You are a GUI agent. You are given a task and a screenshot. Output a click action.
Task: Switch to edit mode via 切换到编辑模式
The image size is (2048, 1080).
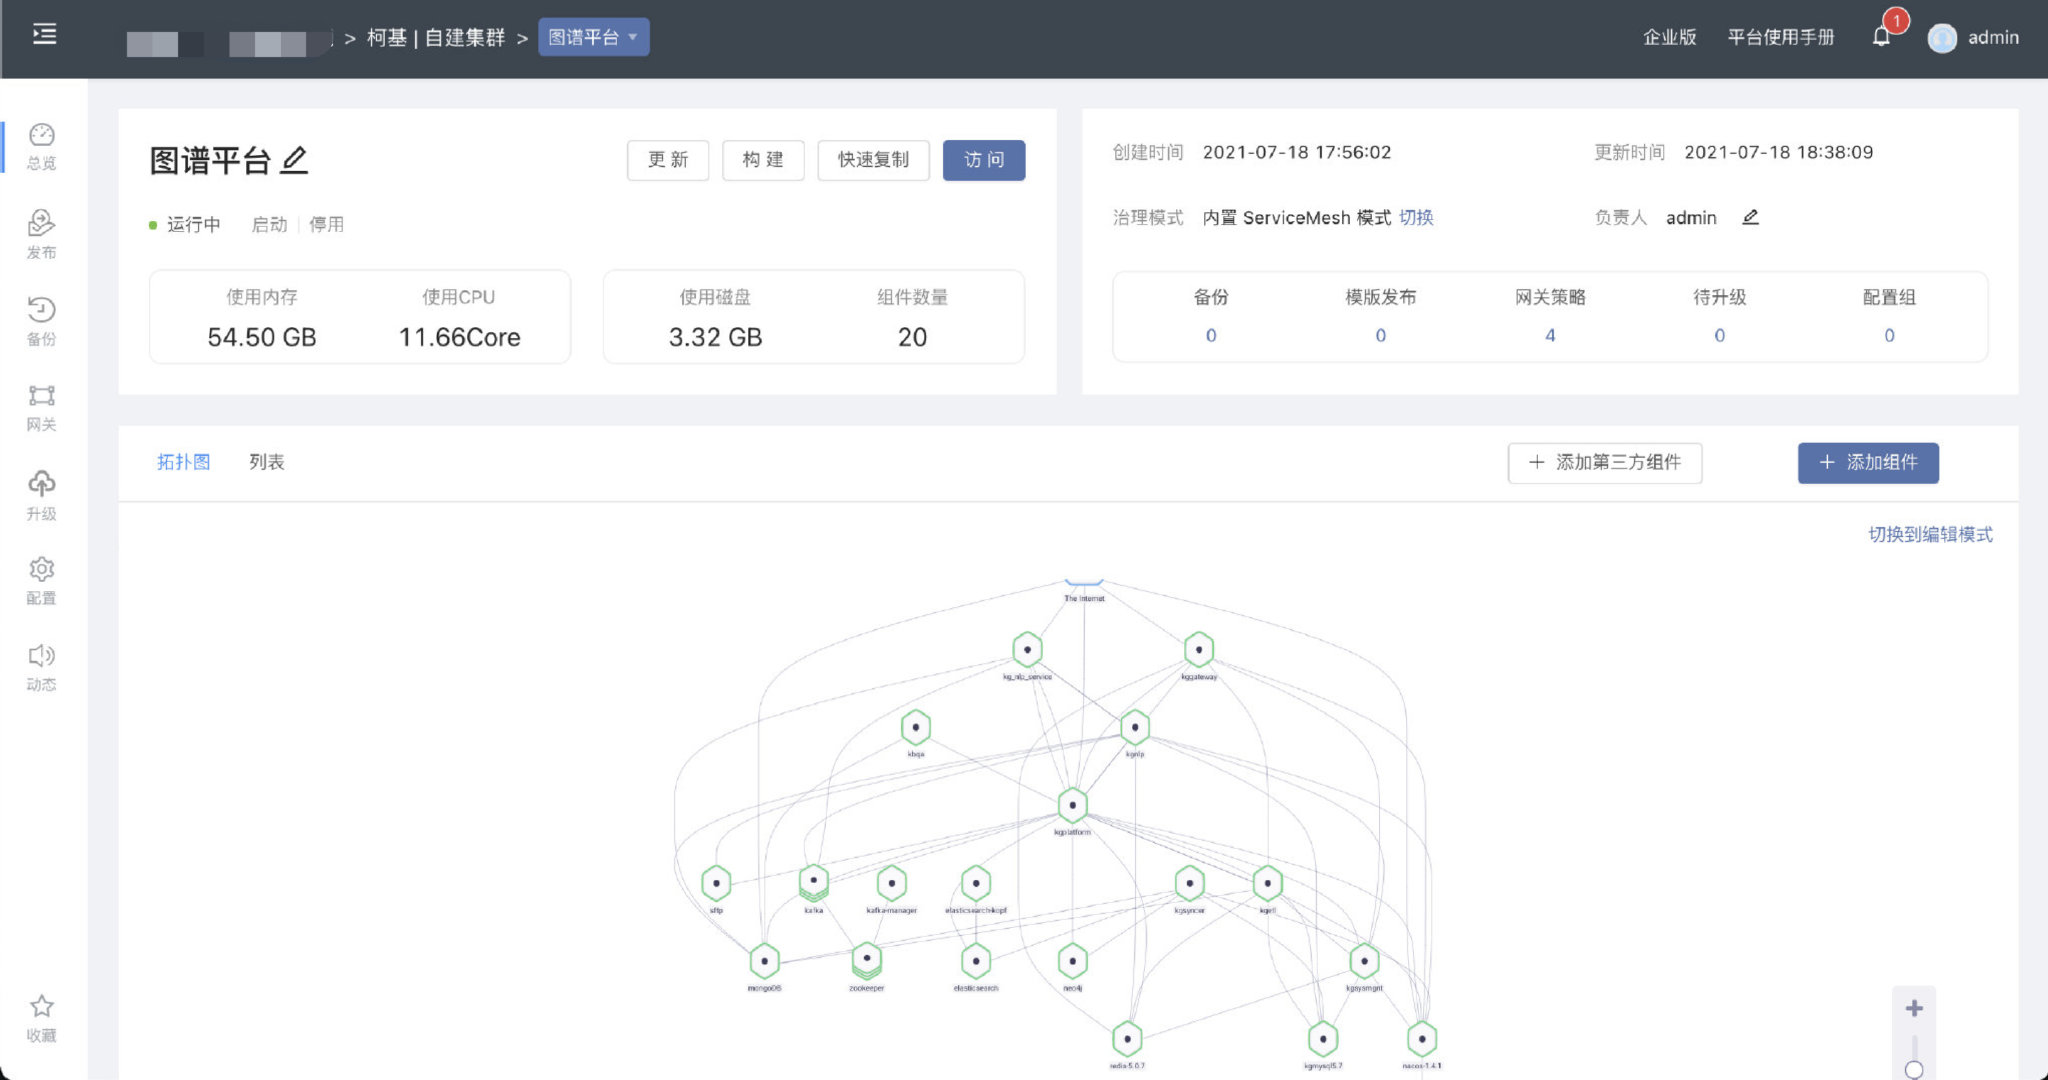click(x=1930, y=534)
